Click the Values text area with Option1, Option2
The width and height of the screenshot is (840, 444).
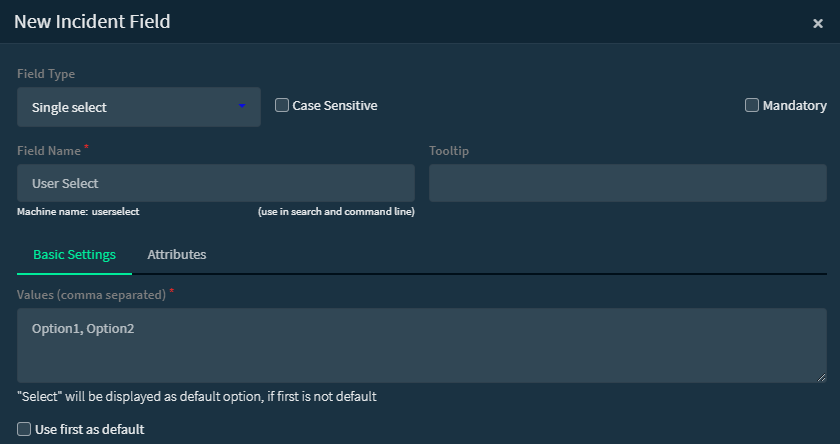click(x=421, y=345)
